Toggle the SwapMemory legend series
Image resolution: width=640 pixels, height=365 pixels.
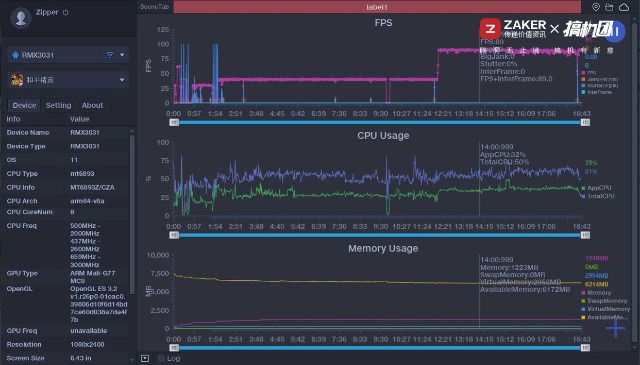coord(604,301)
